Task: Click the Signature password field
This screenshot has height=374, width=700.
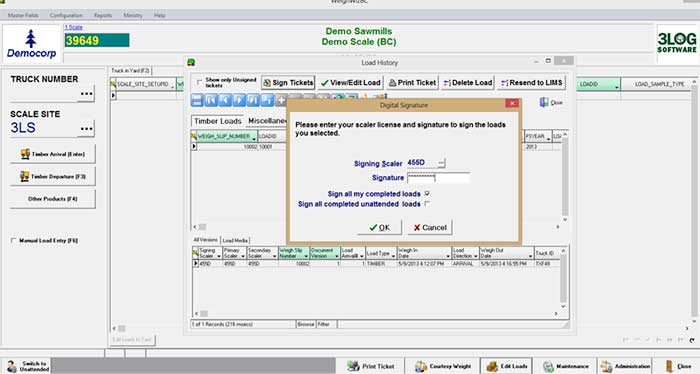Action: pos(438,178)
